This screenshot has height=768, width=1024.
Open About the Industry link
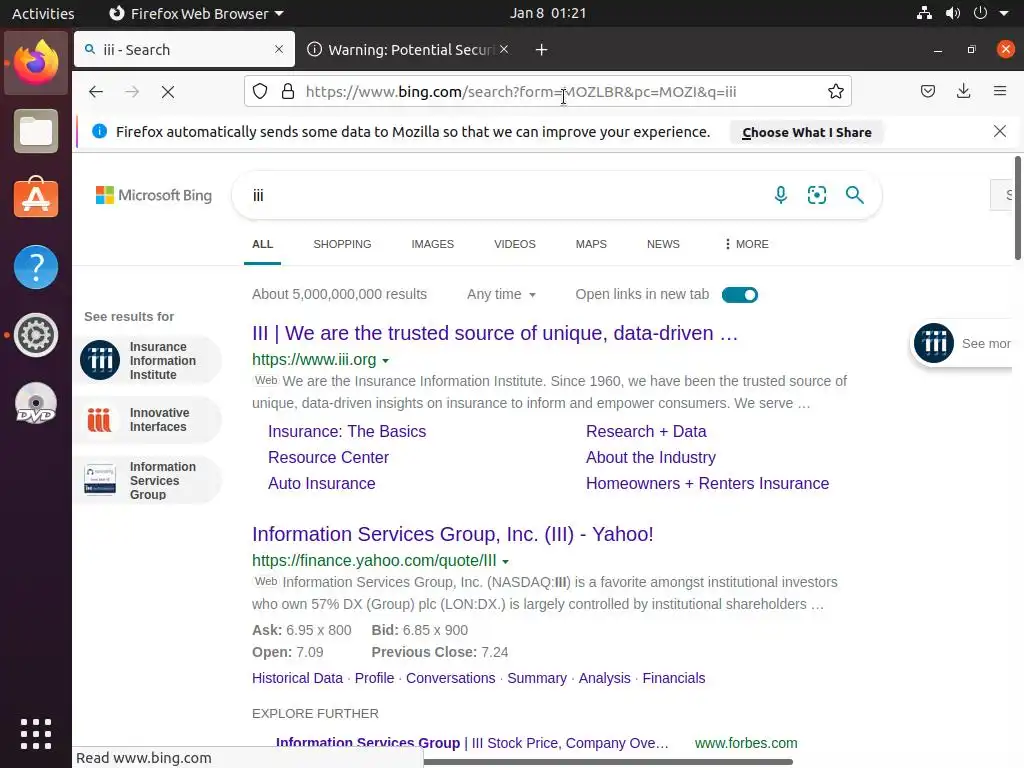tap(650, 457)
